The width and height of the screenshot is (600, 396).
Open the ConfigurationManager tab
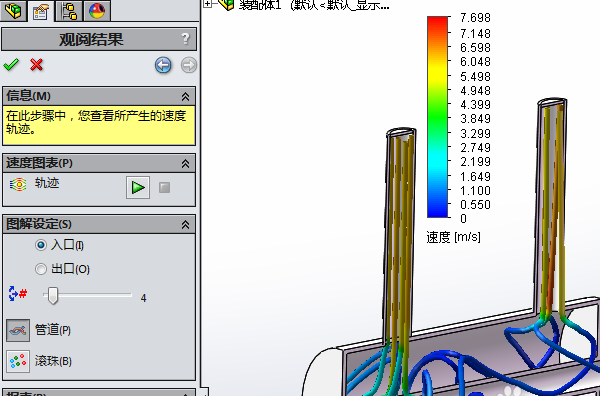(x=69, y=10)
